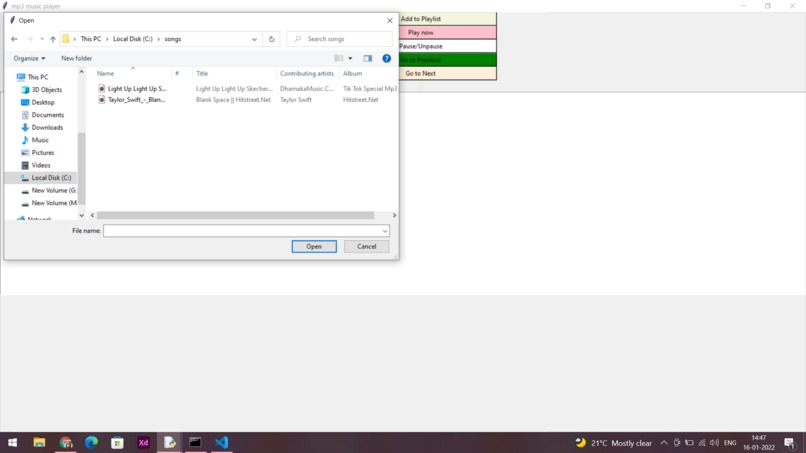Open Google Chrome from taskbar
Image resolution: width=806 pixels, height=453 pixels.
66,443
